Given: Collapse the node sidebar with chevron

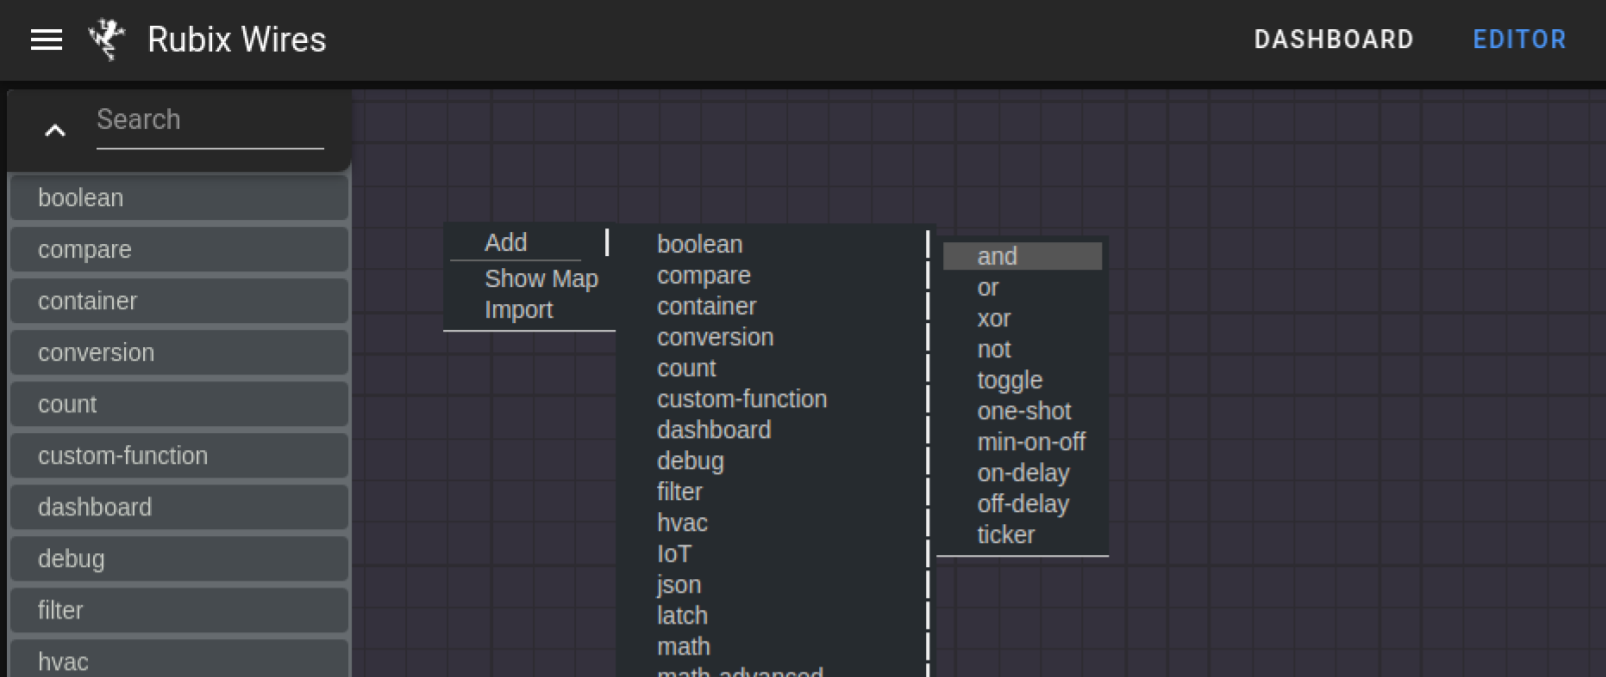Looking at the screenshot, I should point(55,130).
